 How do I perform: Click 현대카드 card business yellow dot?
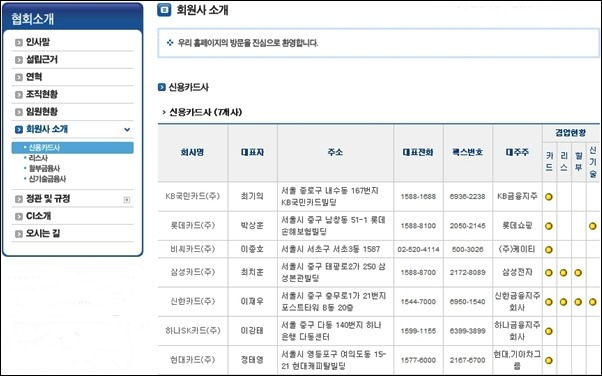549,360
